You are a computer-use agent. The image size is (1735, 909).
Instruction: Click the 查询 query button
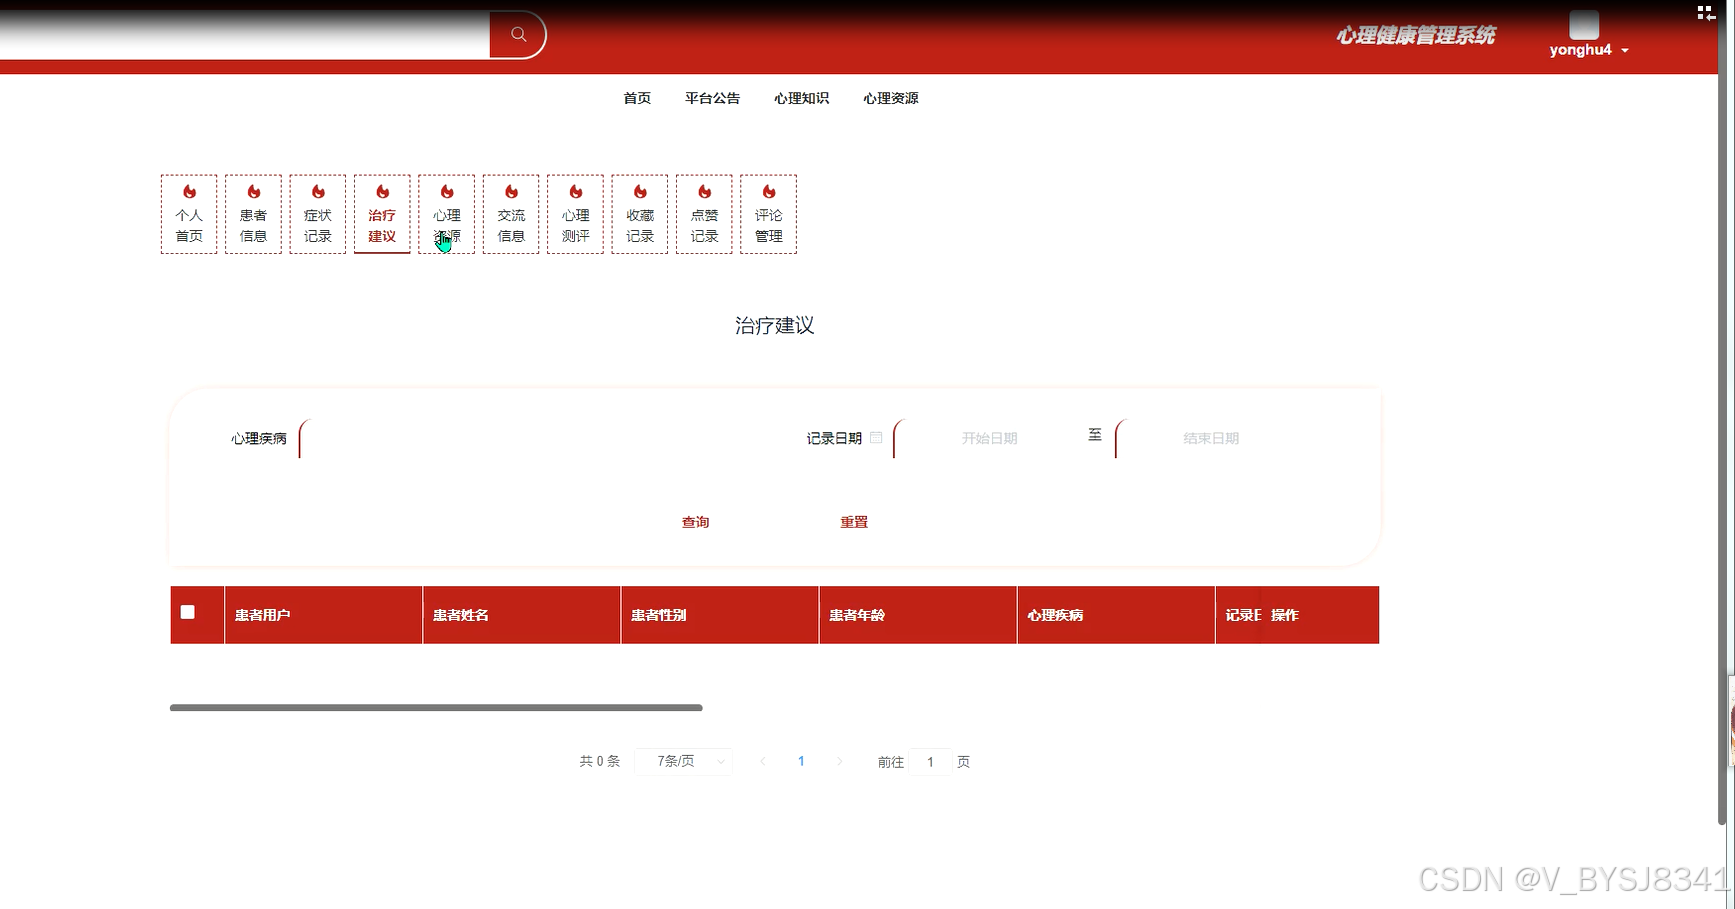tap(695, 522)
